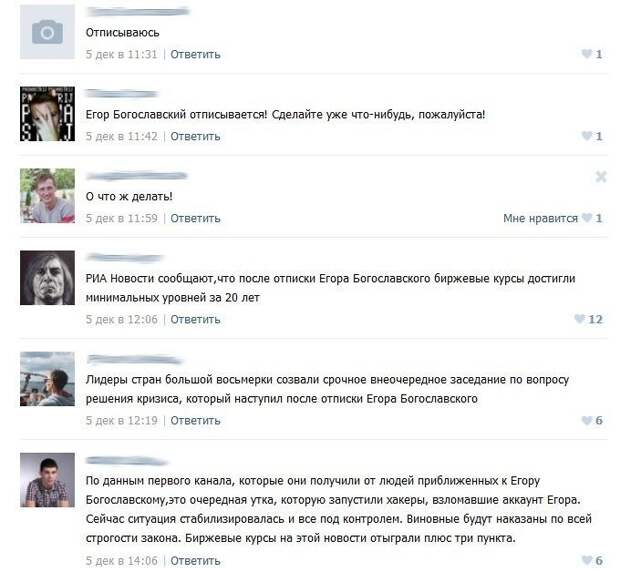This screenshot has height=572, width=620.
Task: Click 'Ответить' under 'О что ж делать!'
Action: pyautogui.click(x=195, y=218)
